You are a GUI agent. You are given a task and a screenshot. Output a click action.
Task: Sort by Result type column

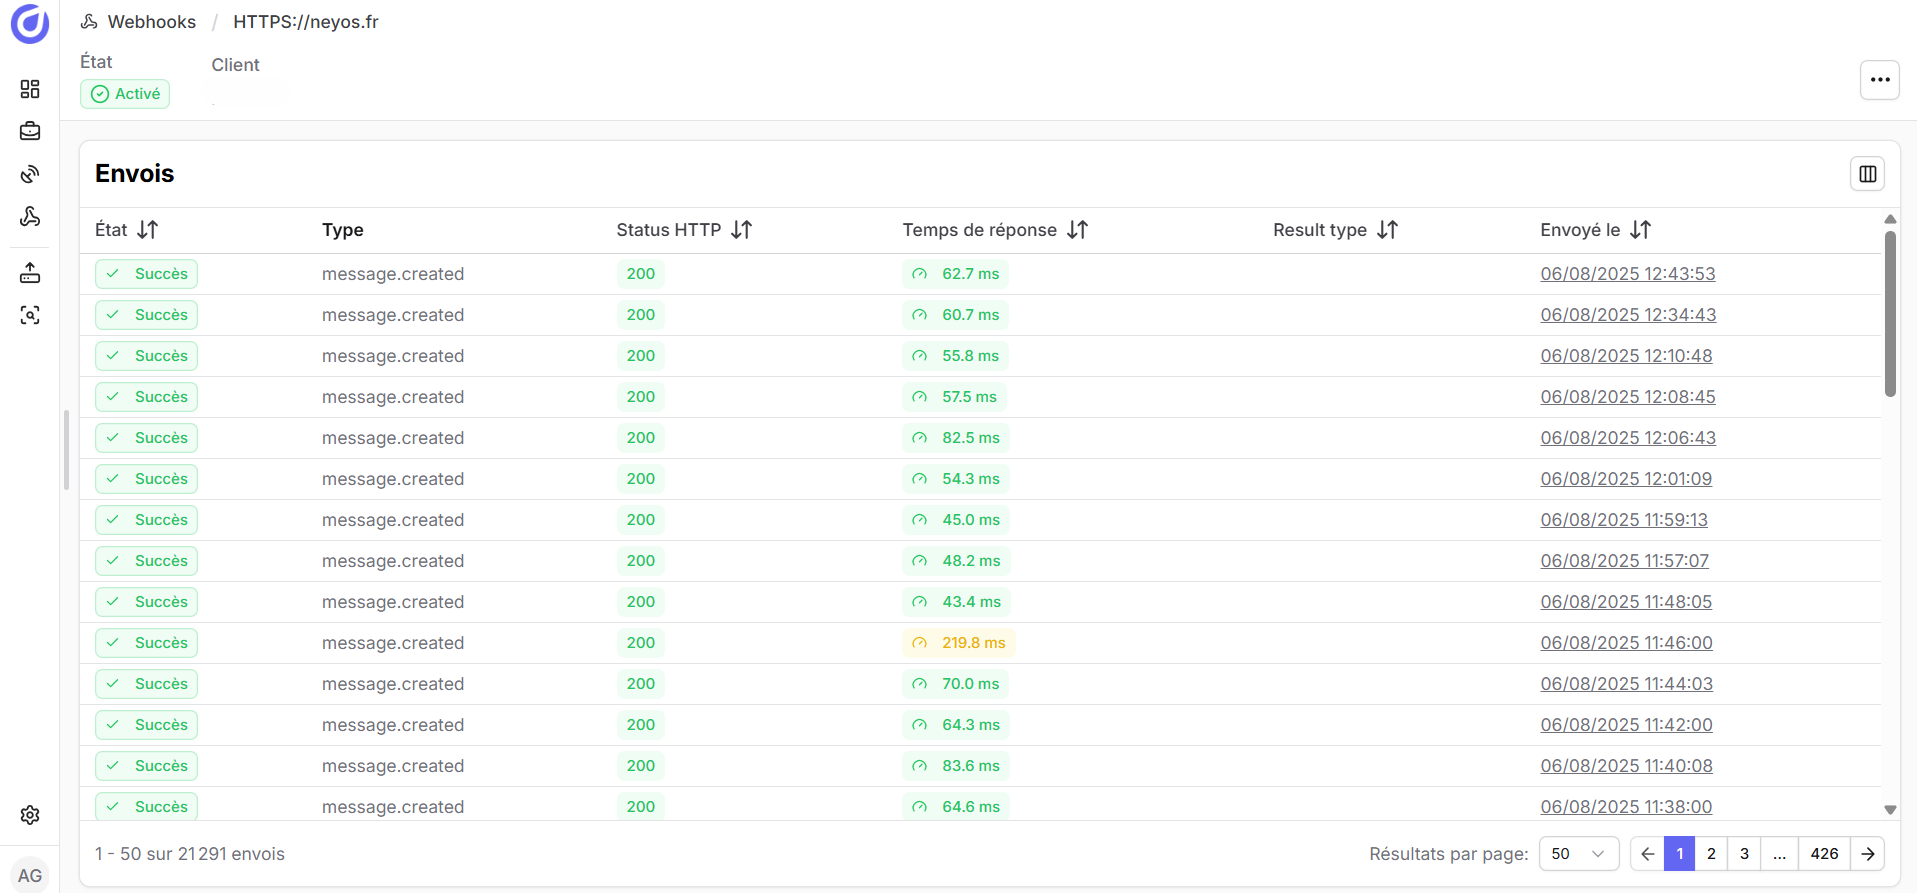pos(1387,230)
